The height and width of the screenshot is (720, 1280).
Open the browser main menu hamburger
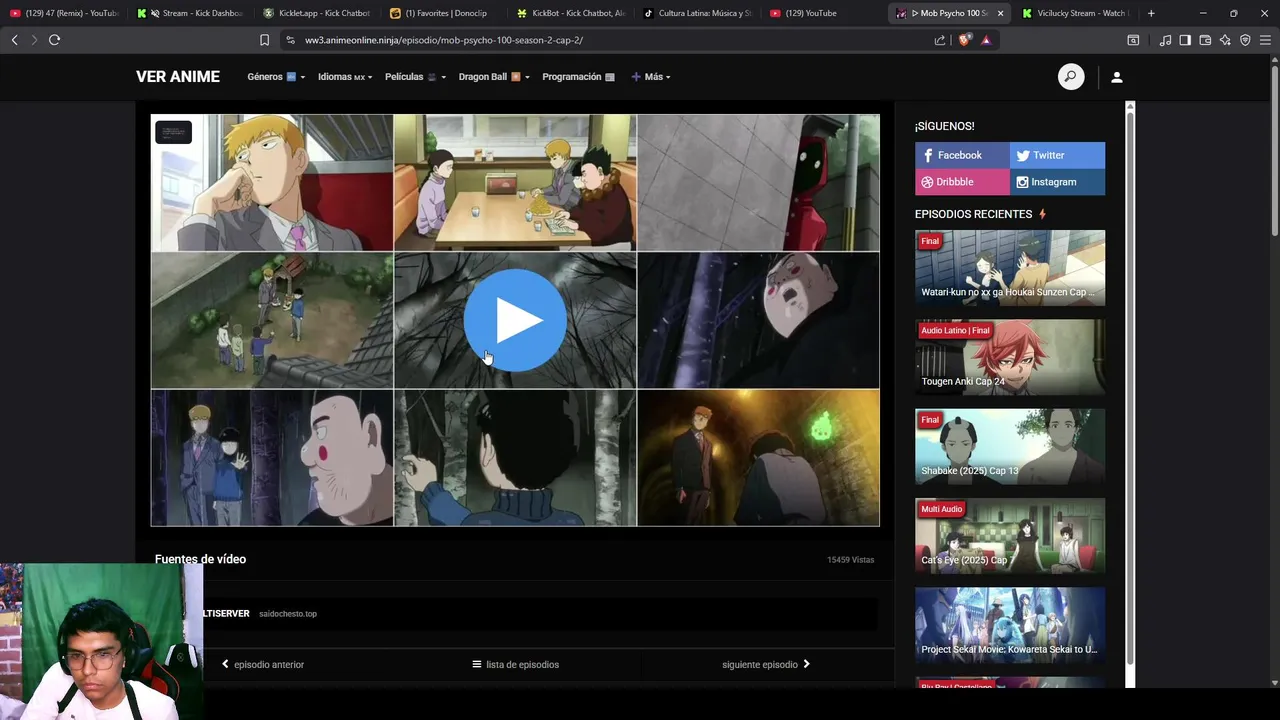1265,40
